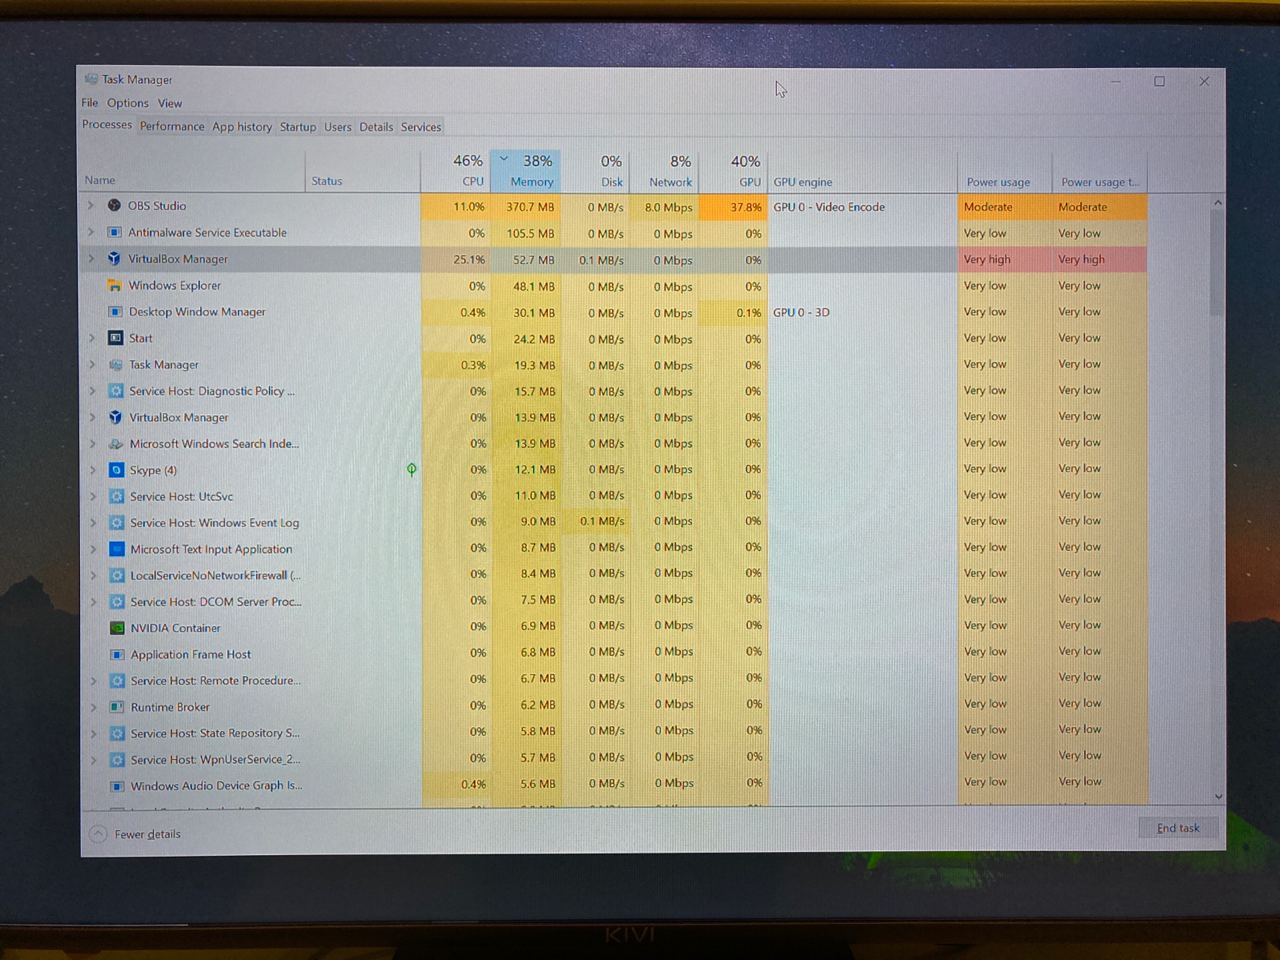This screenshot has width=1280, height=960.
Task: Sort by the GPU engine column header
Action: pos(862,170)
